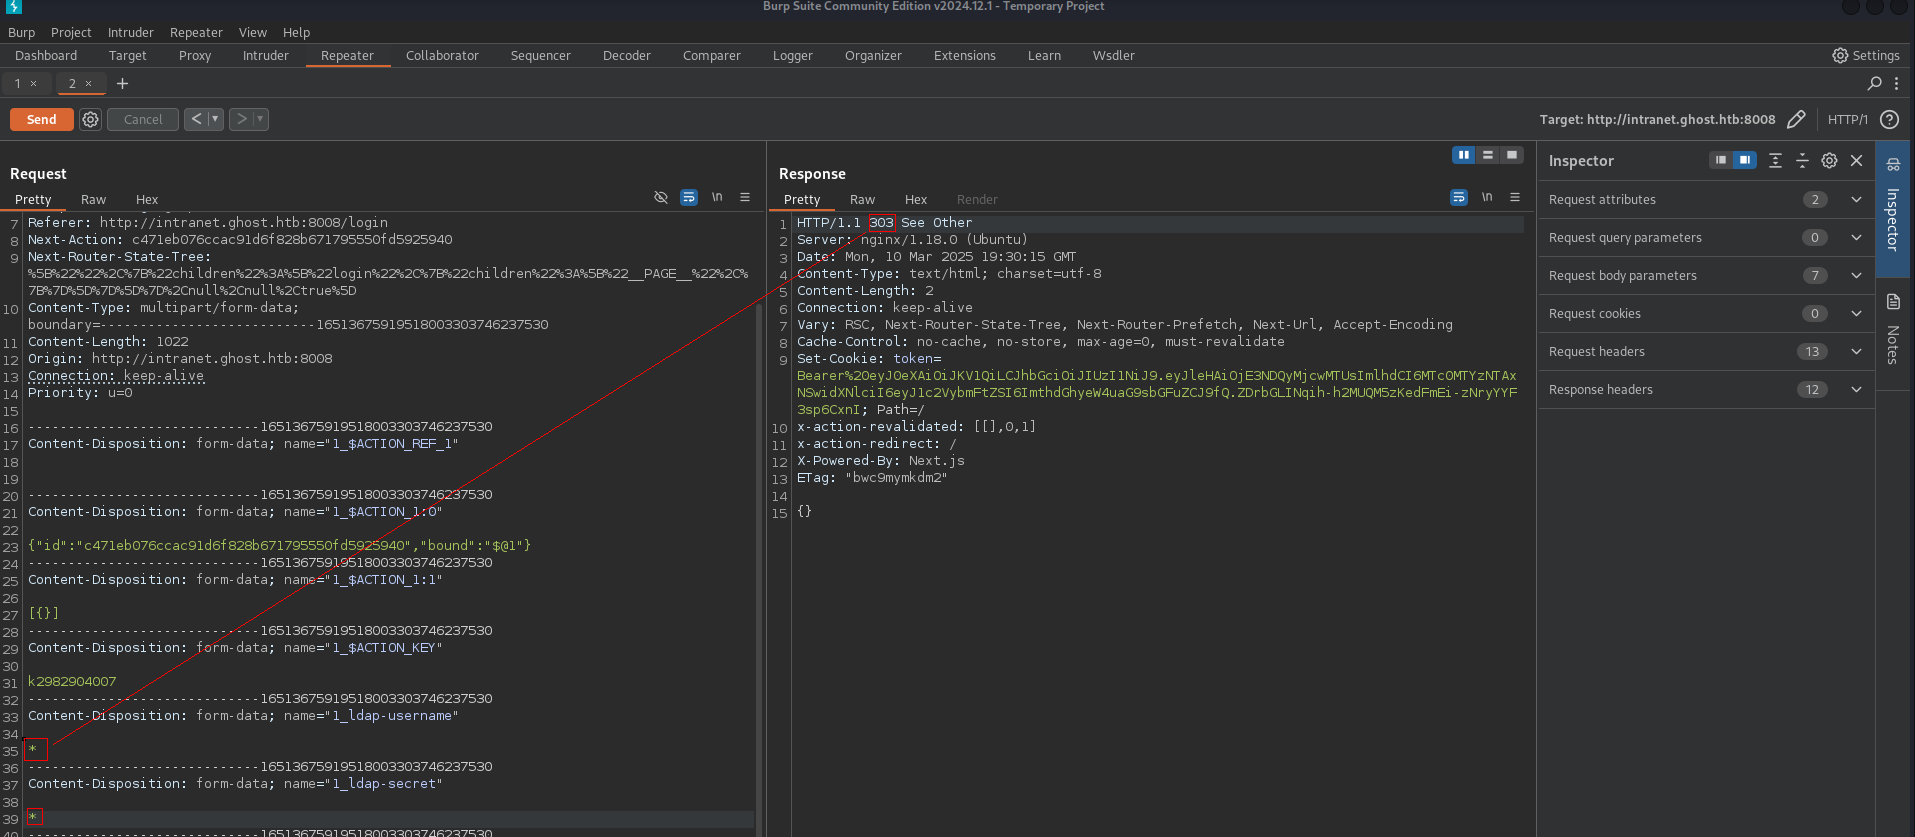The width and height of the screenshot is (1915, 837).
Task: Open Response viewer hamburger menu
Action: coord(1515,198)
